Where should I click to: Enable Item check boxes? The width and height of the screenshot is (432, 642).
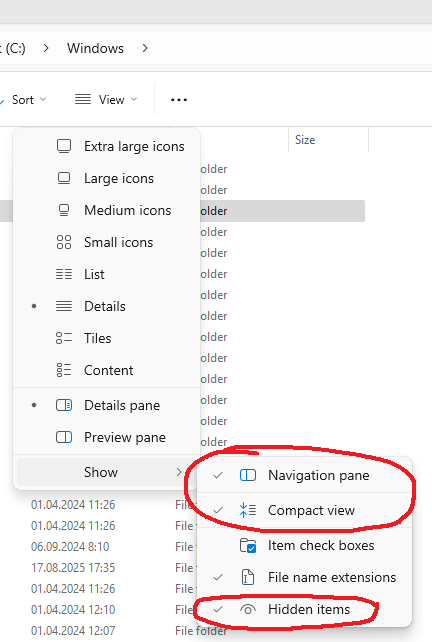point(305,545)
